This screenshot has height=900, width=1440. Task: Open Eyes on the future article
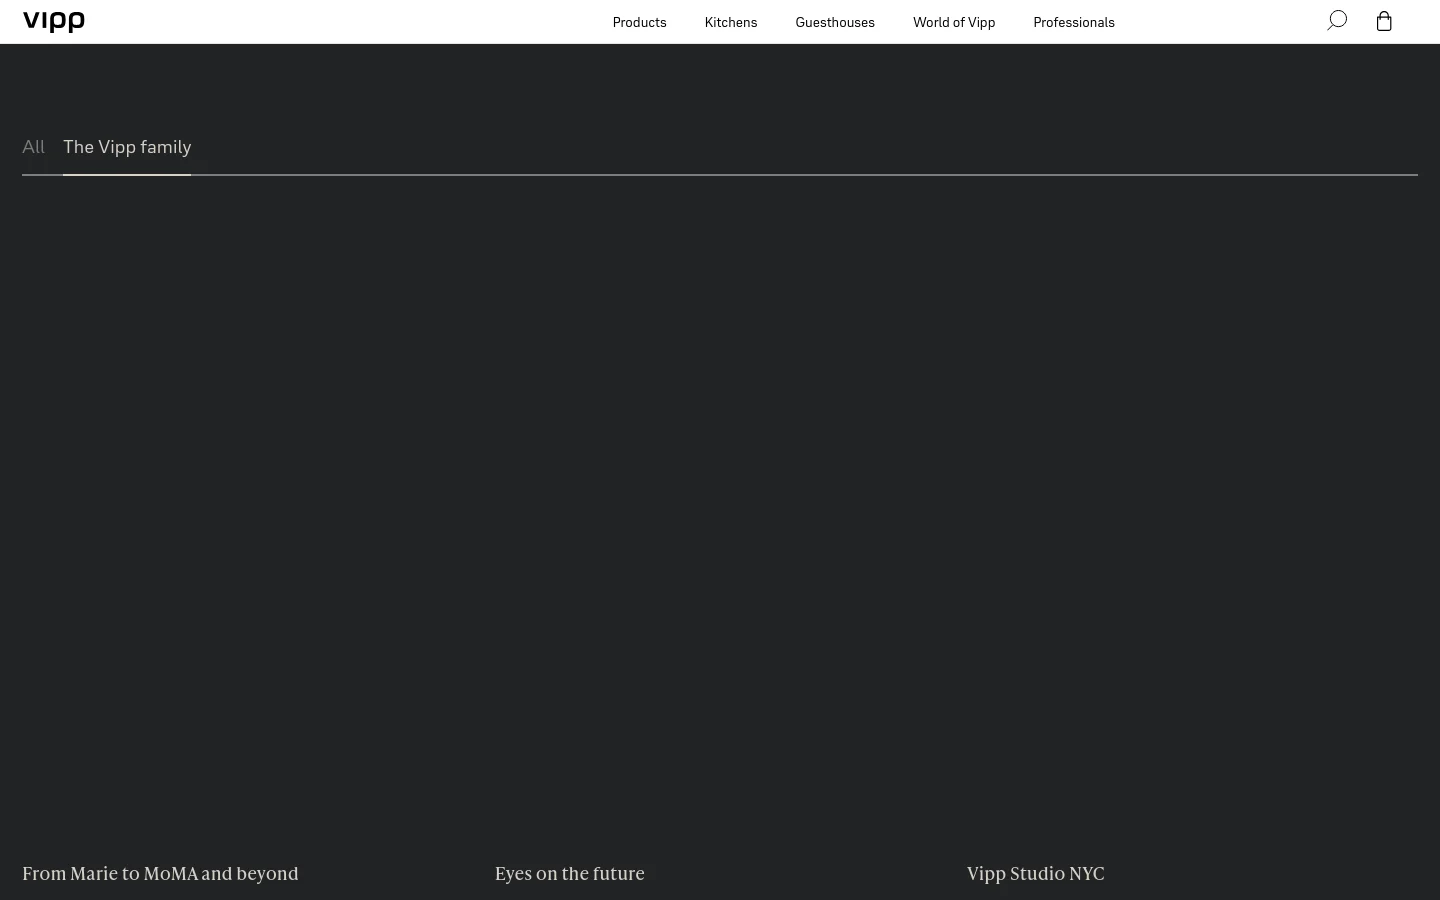tap(570, 874)
